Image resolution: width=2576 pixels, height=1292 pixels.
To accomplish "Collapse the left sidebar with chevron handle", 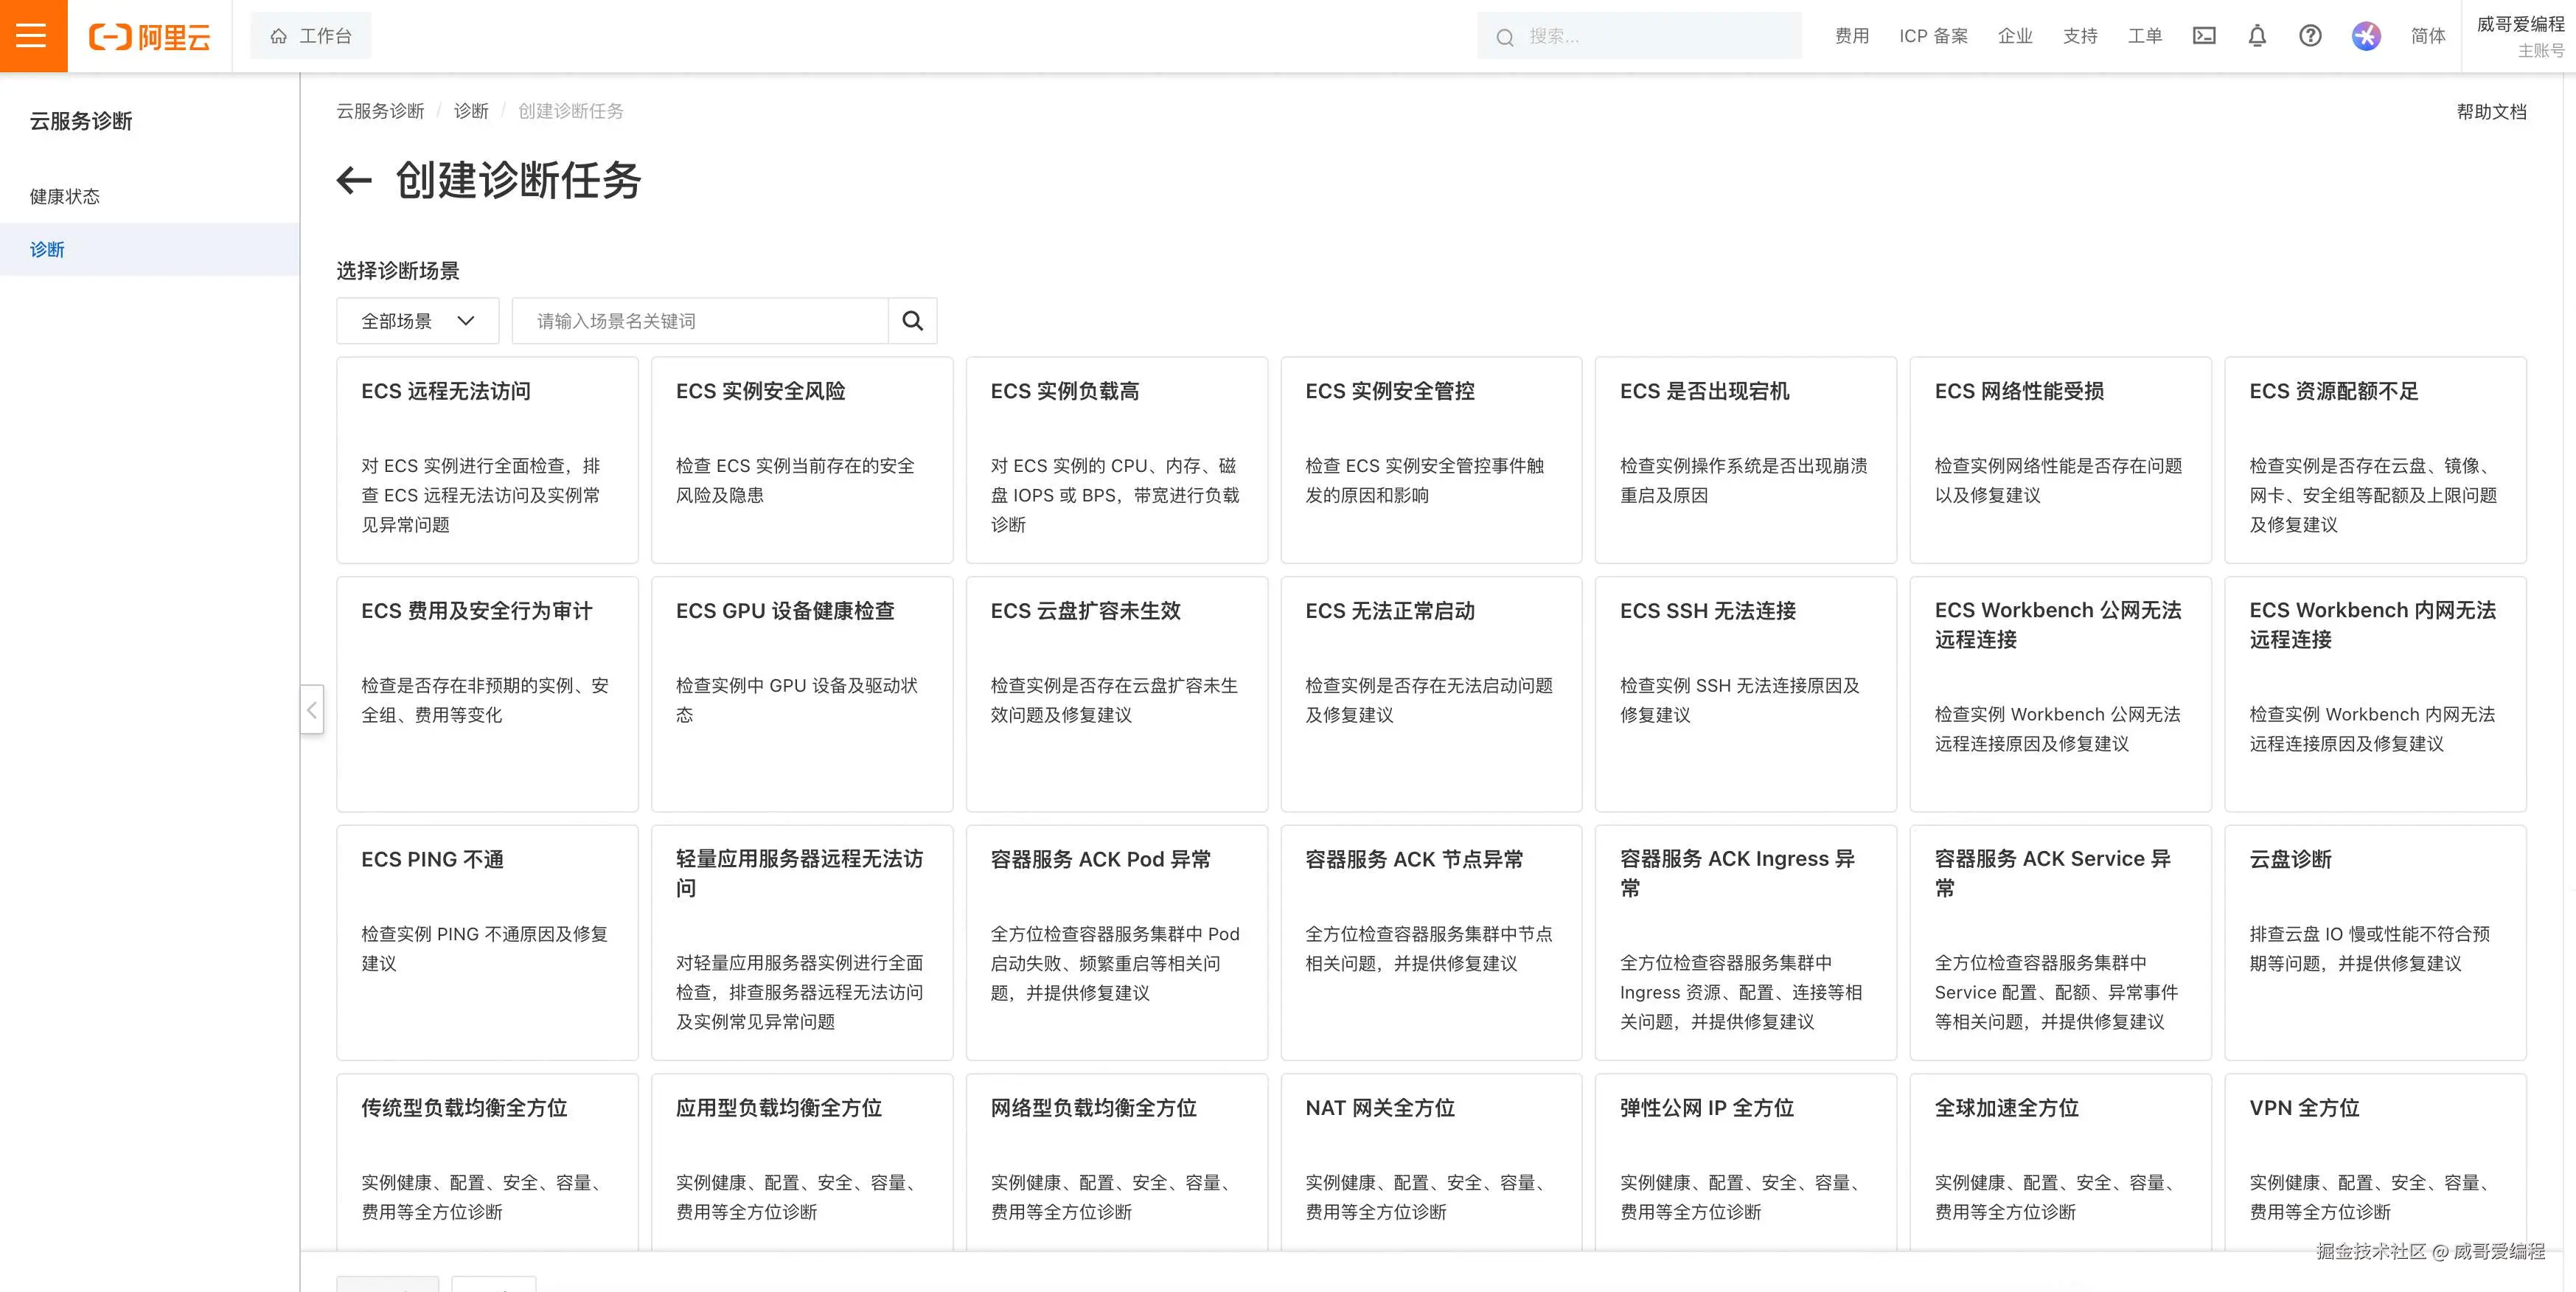I will click(312, 710).
